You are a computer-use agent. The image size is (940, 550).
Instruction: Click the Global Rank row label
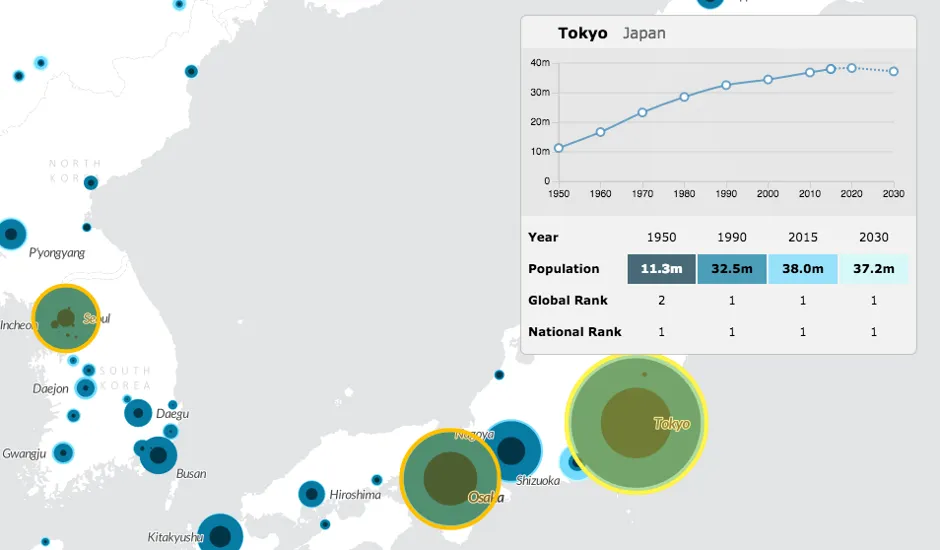coord(568,300)
